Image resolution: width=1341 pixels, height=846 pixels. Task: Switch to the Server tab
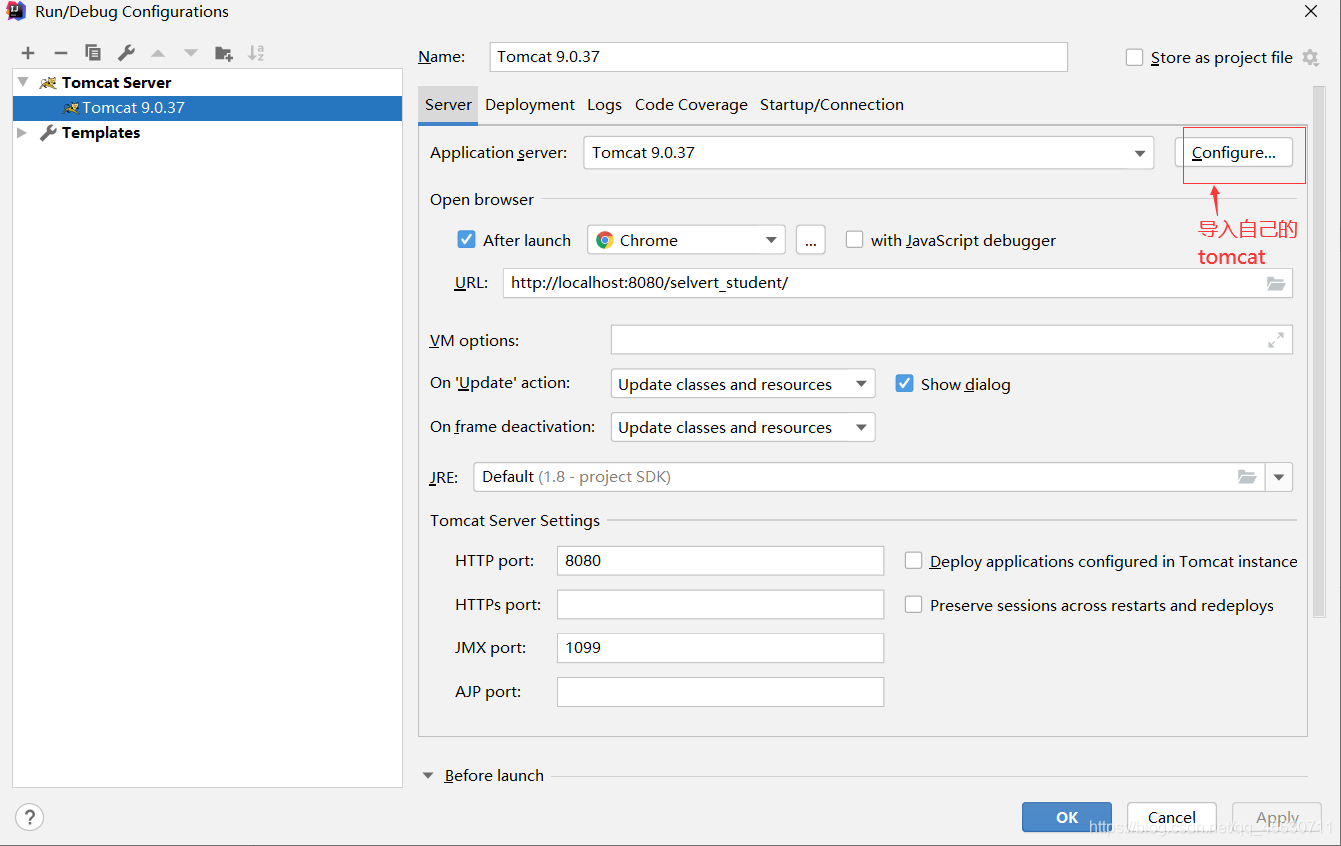pyautogui.click(x=448, y=105)
